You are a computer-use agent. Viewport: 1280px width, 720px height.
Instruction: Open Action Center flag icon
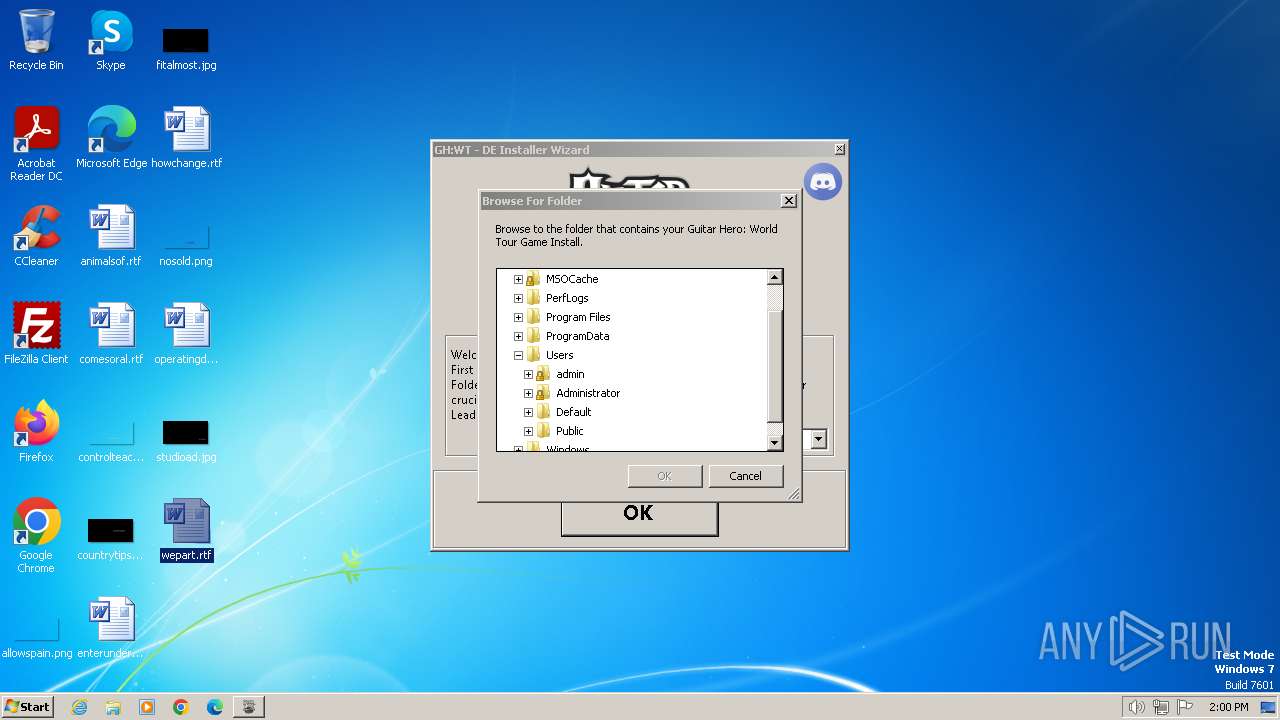1185,707
